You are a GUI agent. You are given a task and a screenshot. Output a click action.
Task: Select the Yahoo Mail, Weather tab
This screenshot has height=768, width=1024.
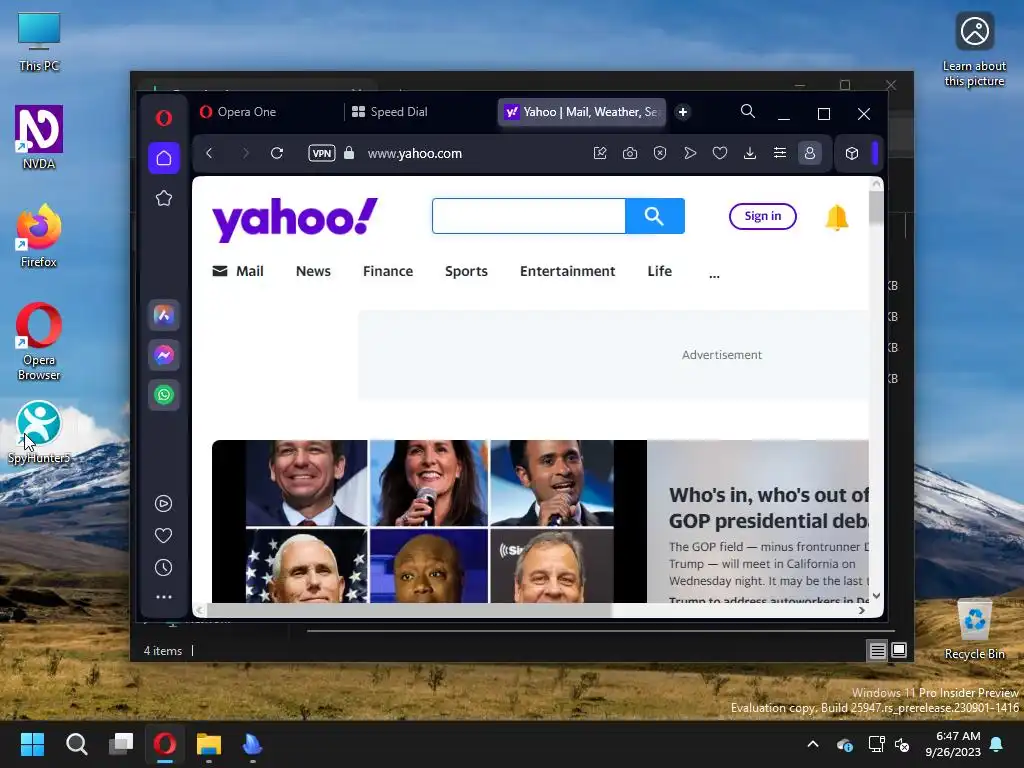[582, 112]
